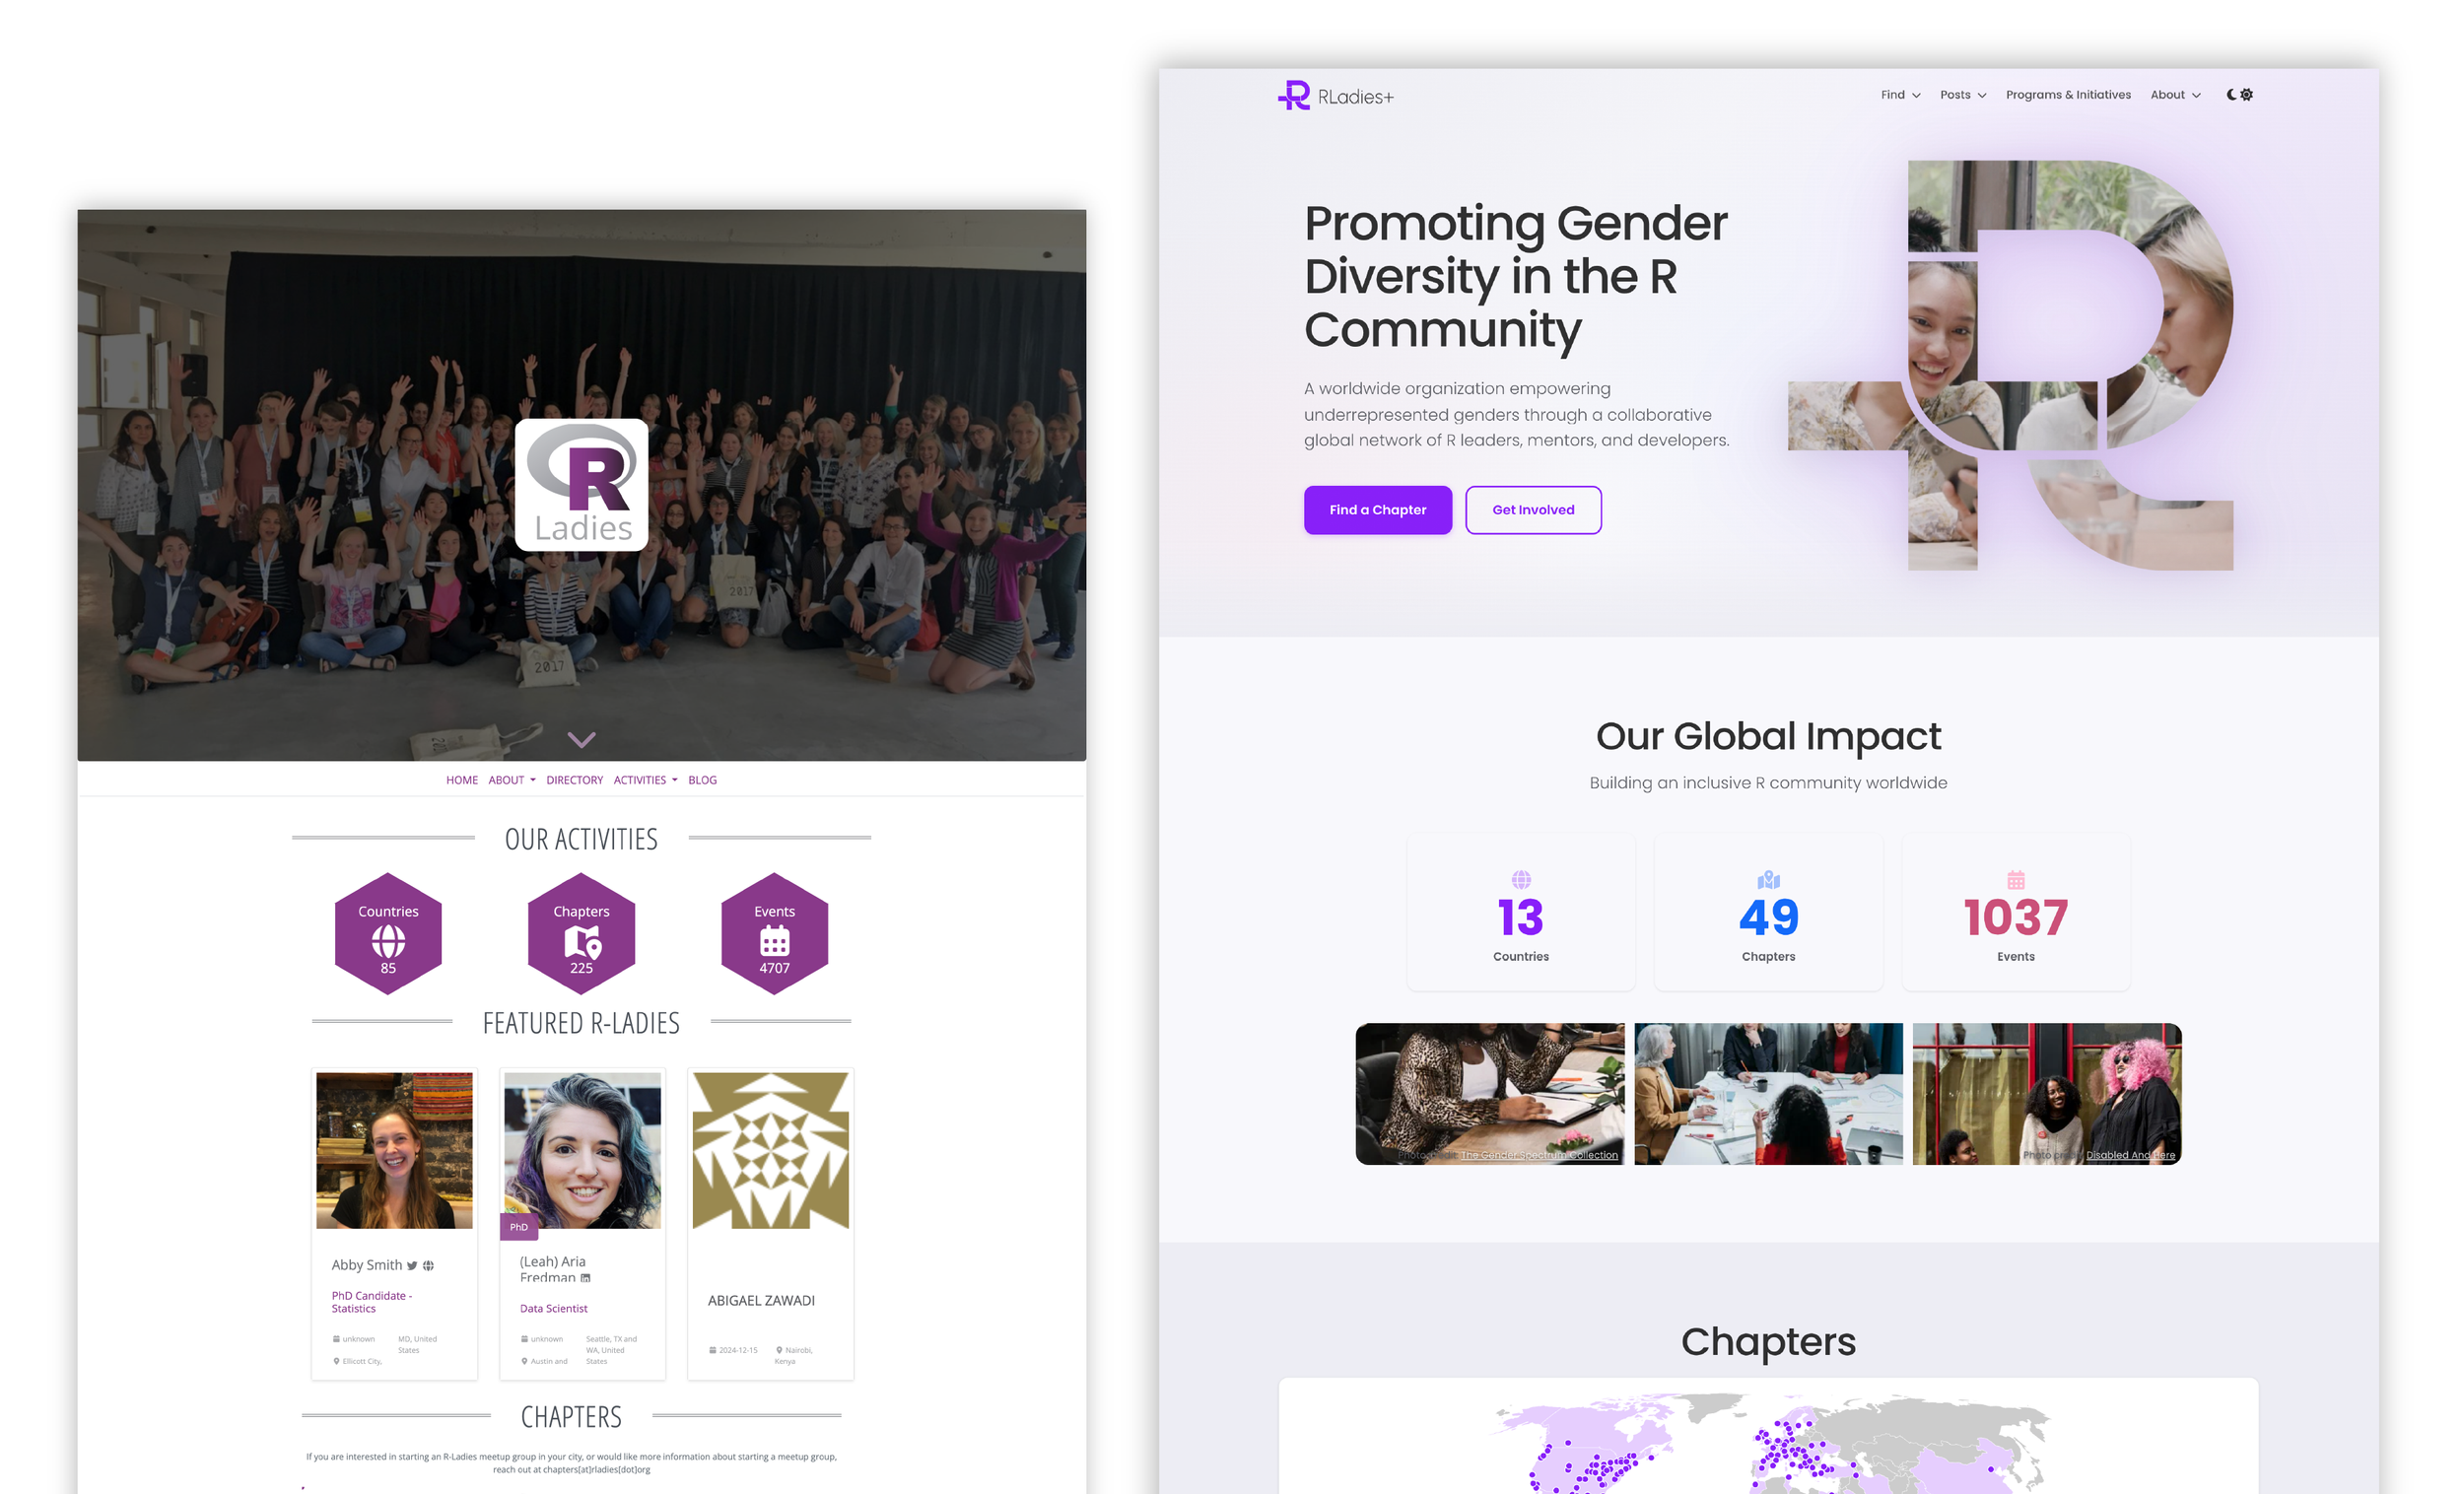Image resolution: width=2464 pixels, height=1494 pixels.
Task: Click location pin beside Ellicott City
Action: pyautogui.click(x=336, y=1361)
